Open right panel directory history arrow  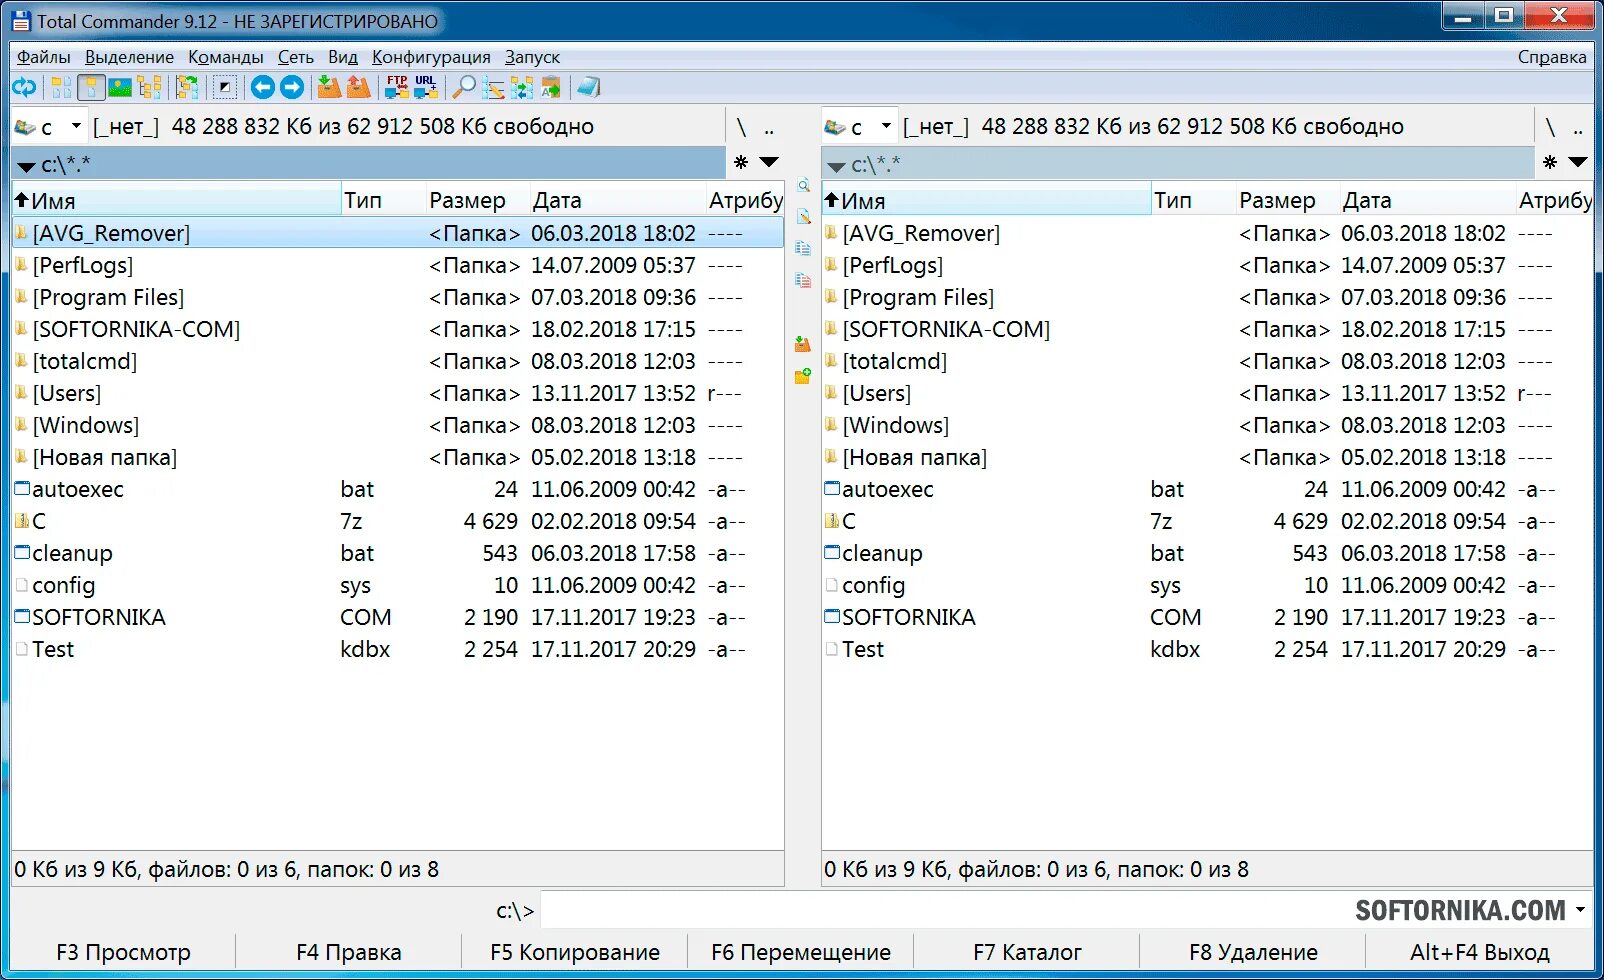click(1578, 162)
